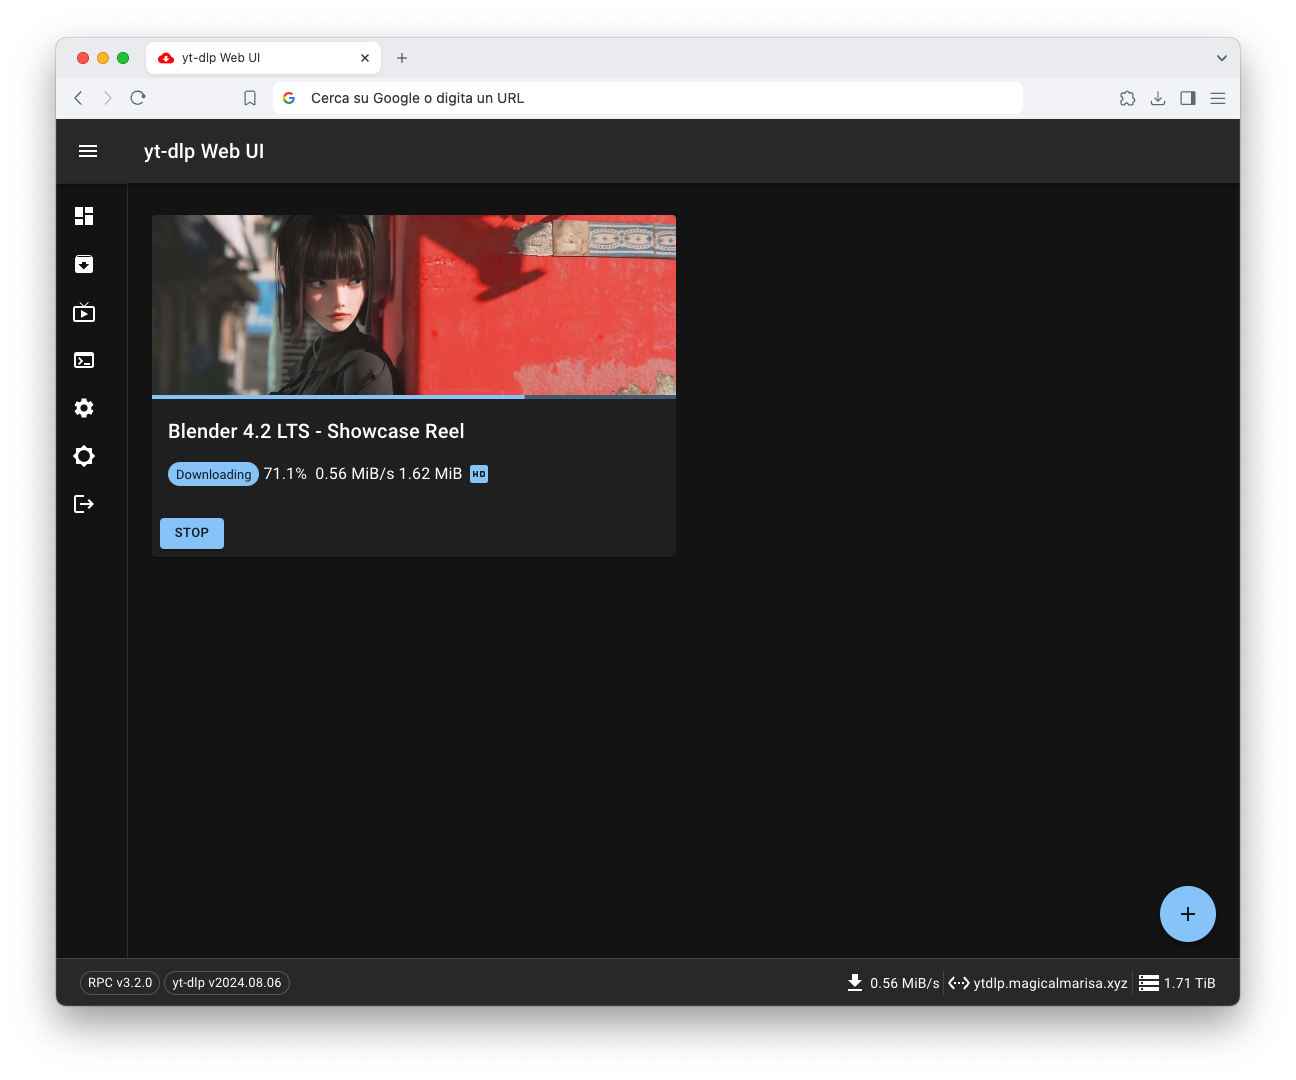Open the browser hamburger menu
The image size is (1296, 1080).
[x=1217, y=98]
